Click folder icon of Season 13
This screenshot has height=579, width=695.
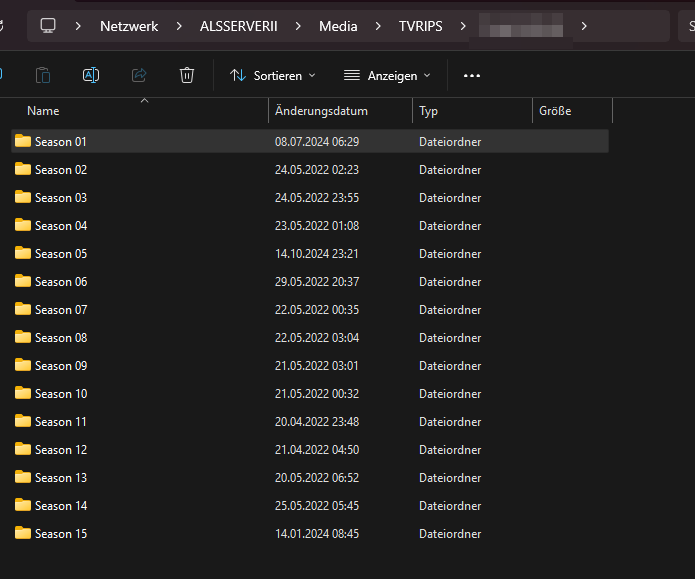pyautogui.click(x=23, y=477)
